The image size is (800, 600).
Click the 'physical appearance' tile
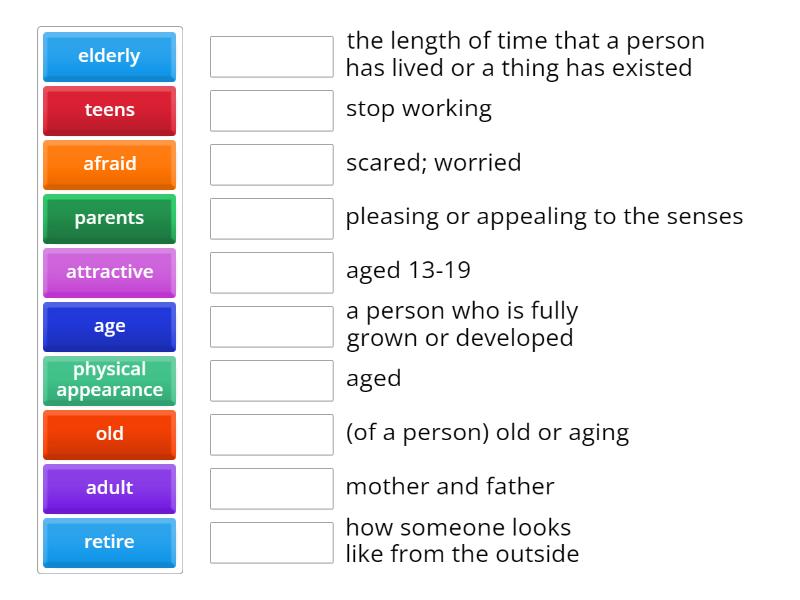point(109,380)
